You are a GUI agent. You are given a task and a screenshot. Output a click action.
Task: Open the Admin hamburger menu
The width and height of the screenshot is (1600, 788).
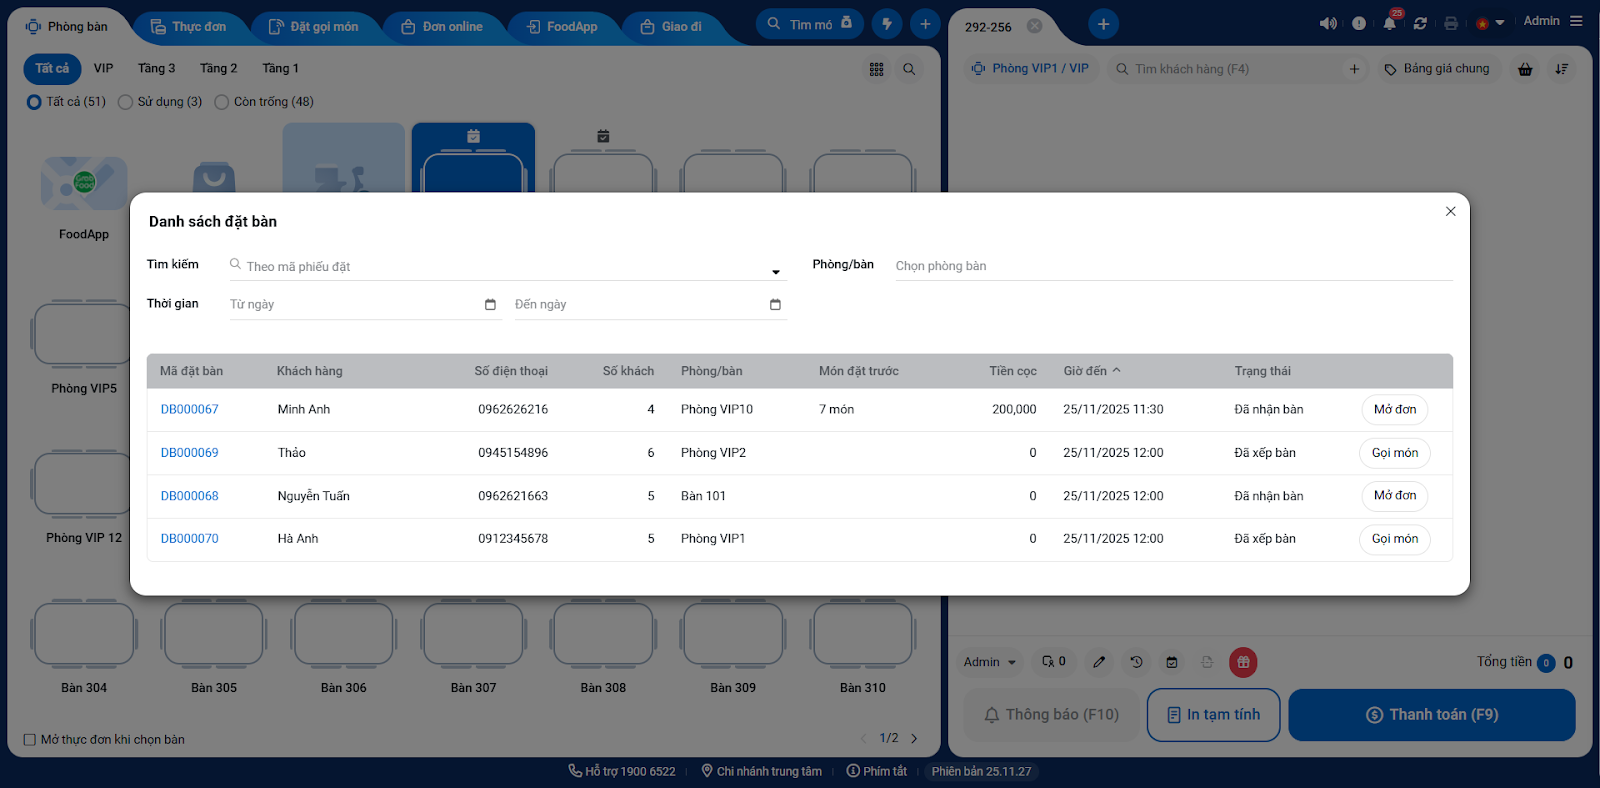pos(1576,21)
